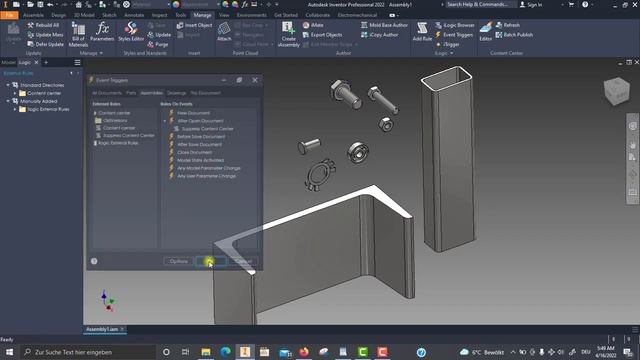The width and height of the screenshot is (640, 360).
Task: Click the Open file icon in quick access toolbar
Action: (x=30, y=4)
